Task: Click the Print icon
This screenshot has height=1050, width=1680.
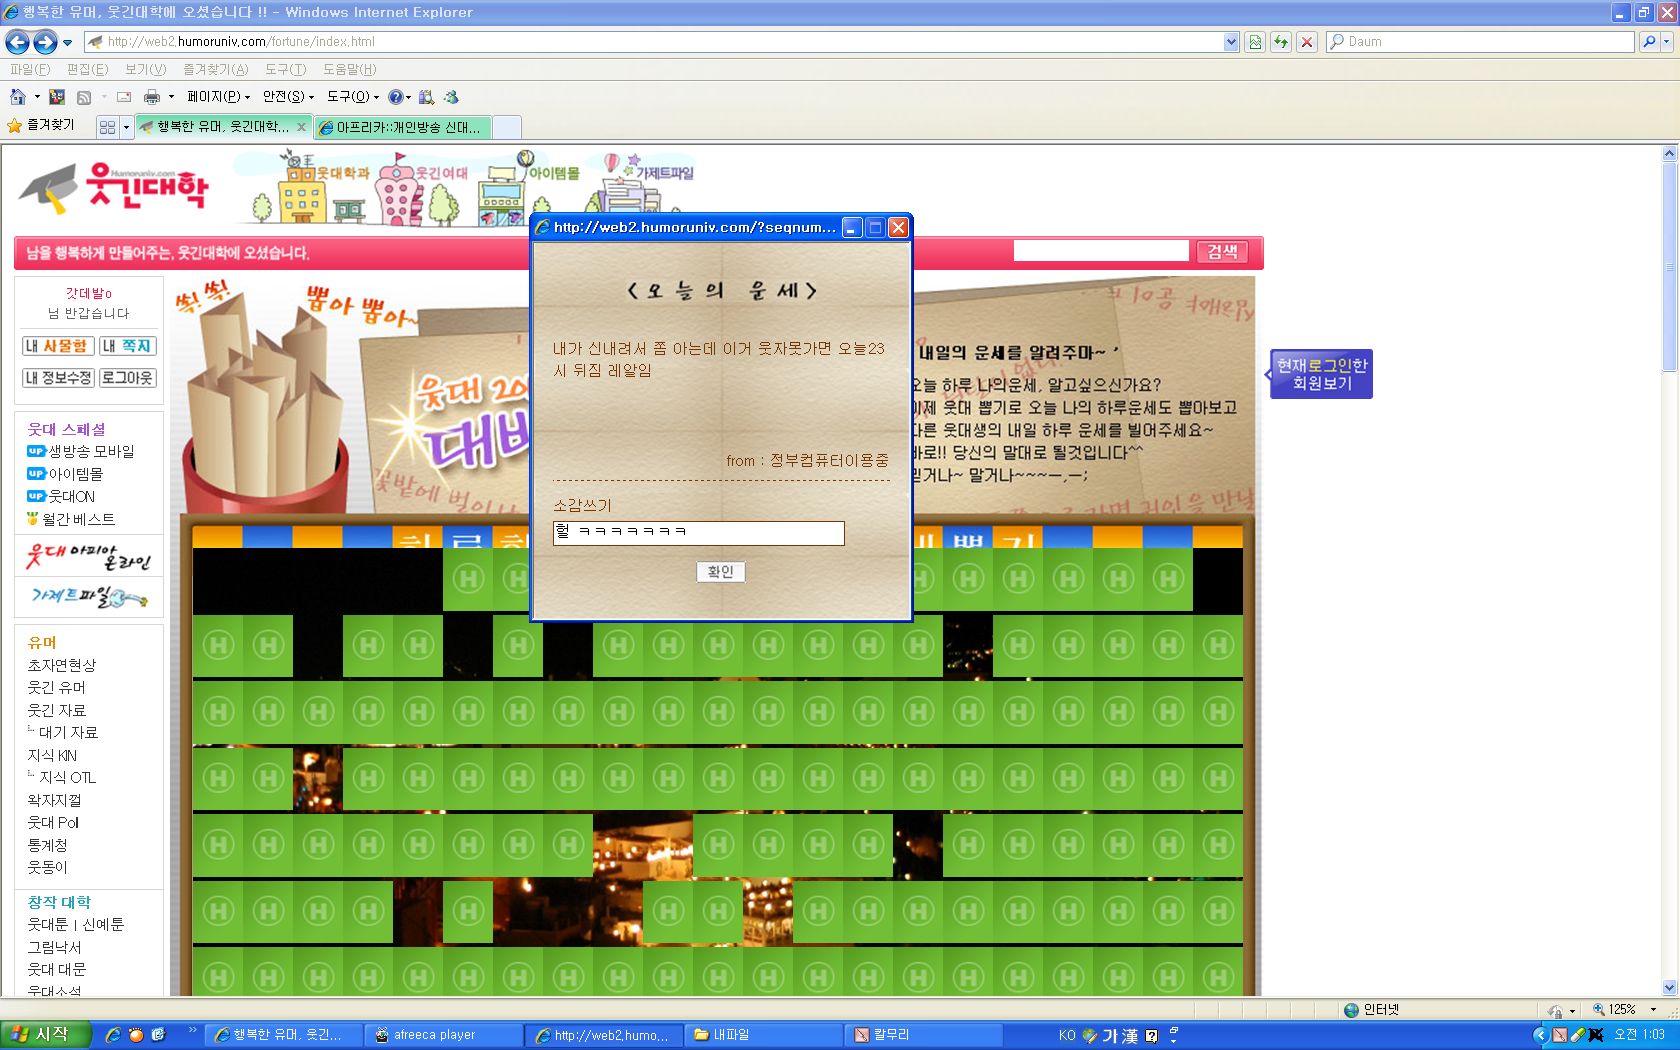Action: (152, 97)
